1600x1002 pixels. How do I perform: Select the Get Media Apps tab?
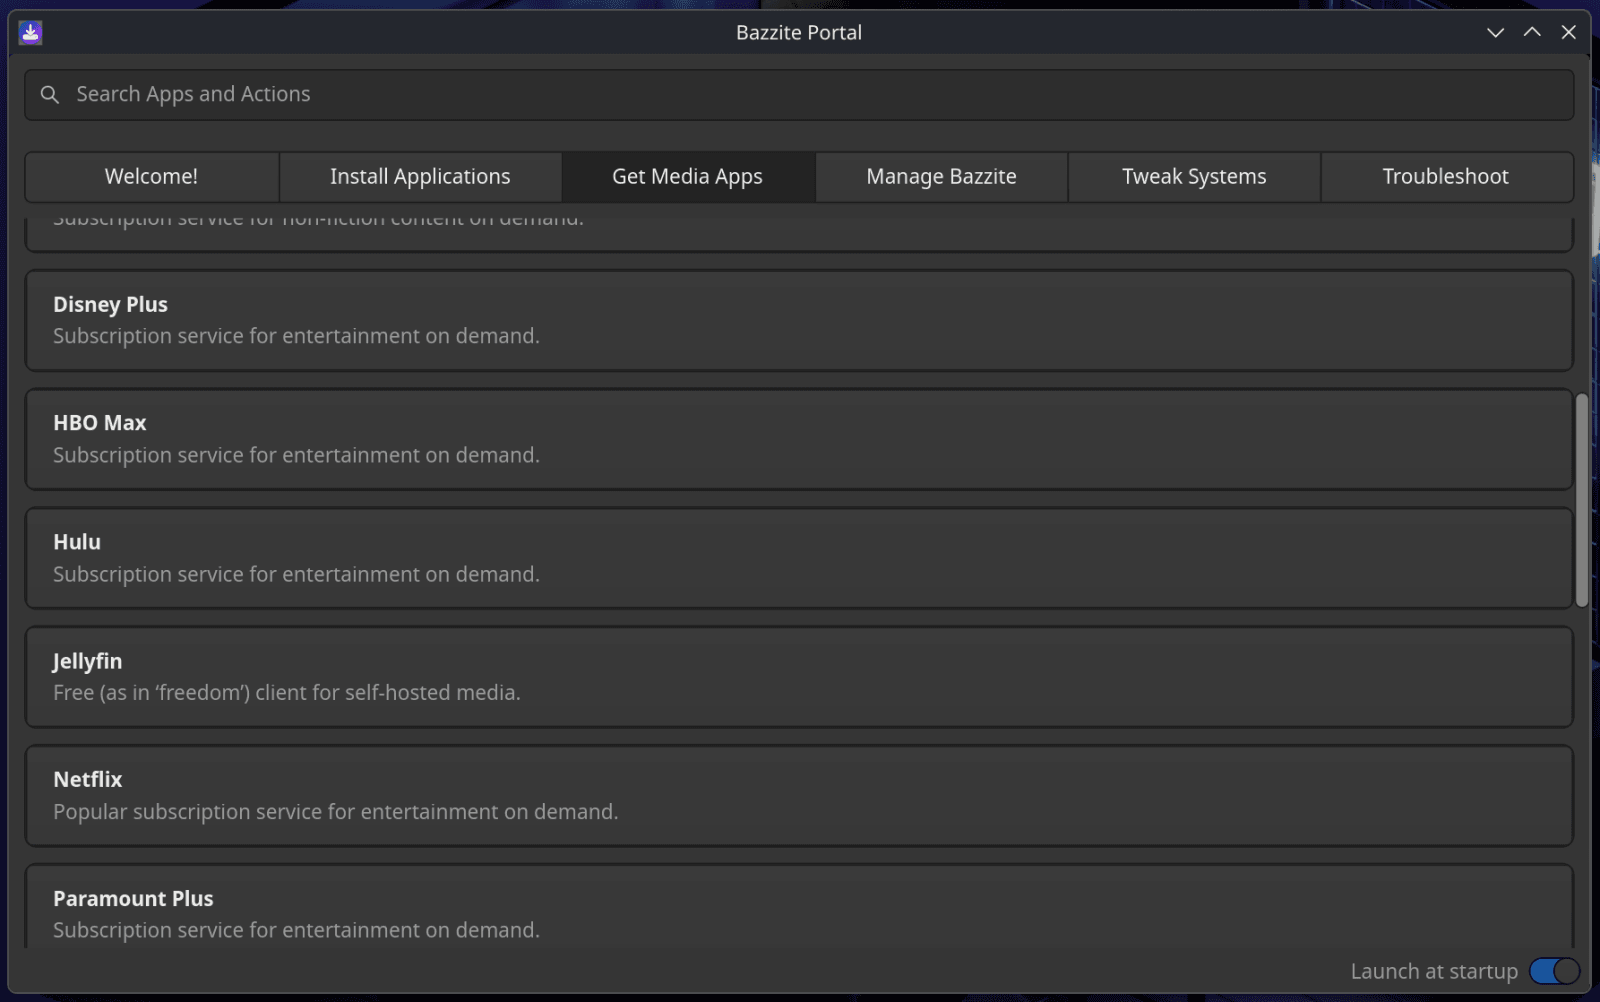click(688, 177)
